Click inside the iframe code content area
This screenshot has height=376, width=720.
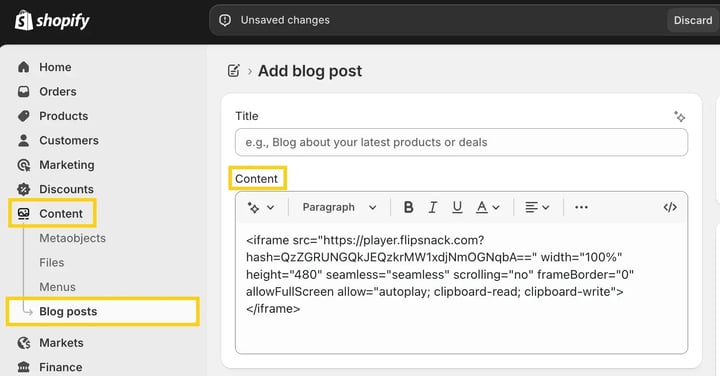click(x=461, y=288)
